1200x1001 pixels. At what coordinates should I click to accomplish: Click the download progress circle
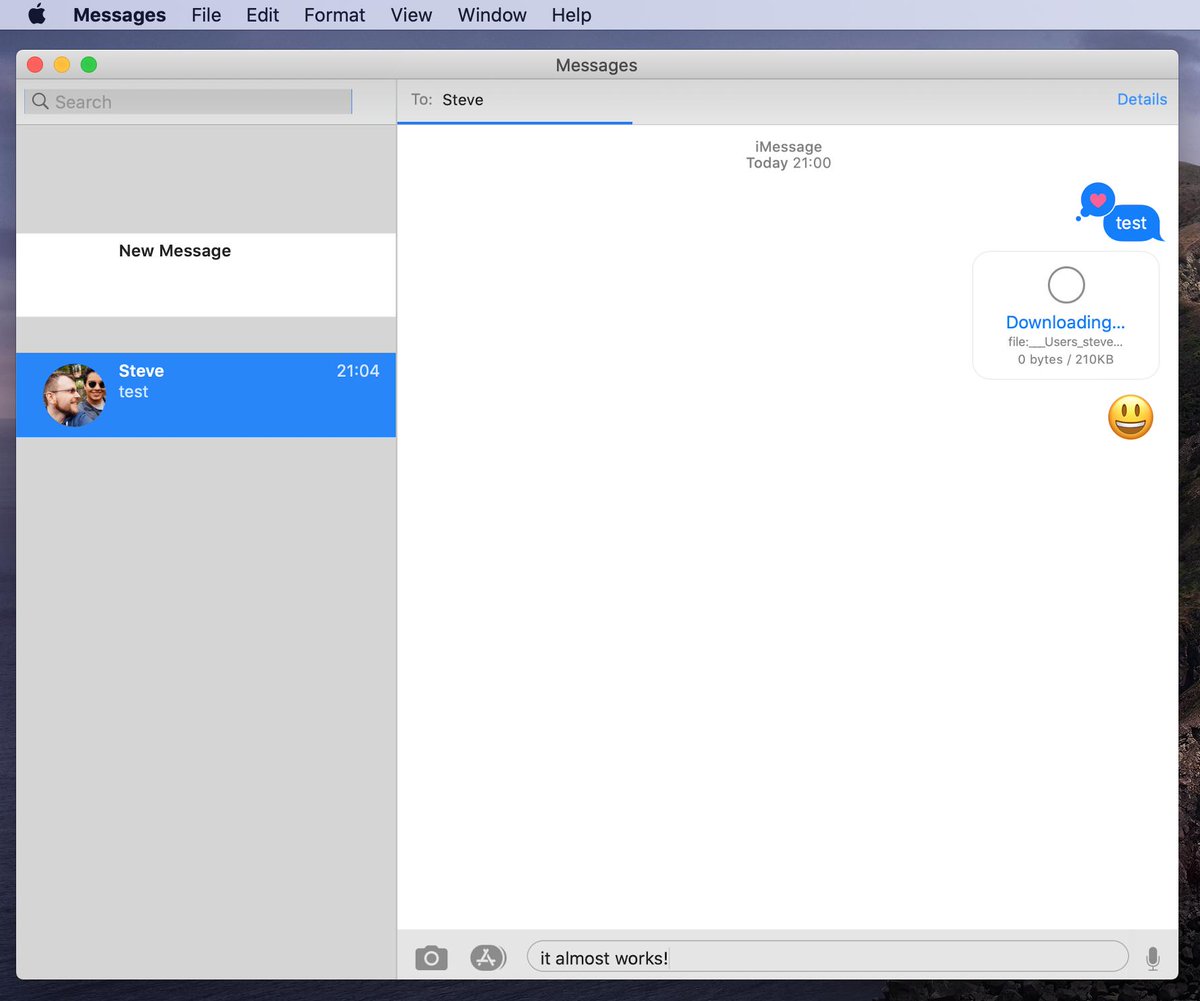1065,285
